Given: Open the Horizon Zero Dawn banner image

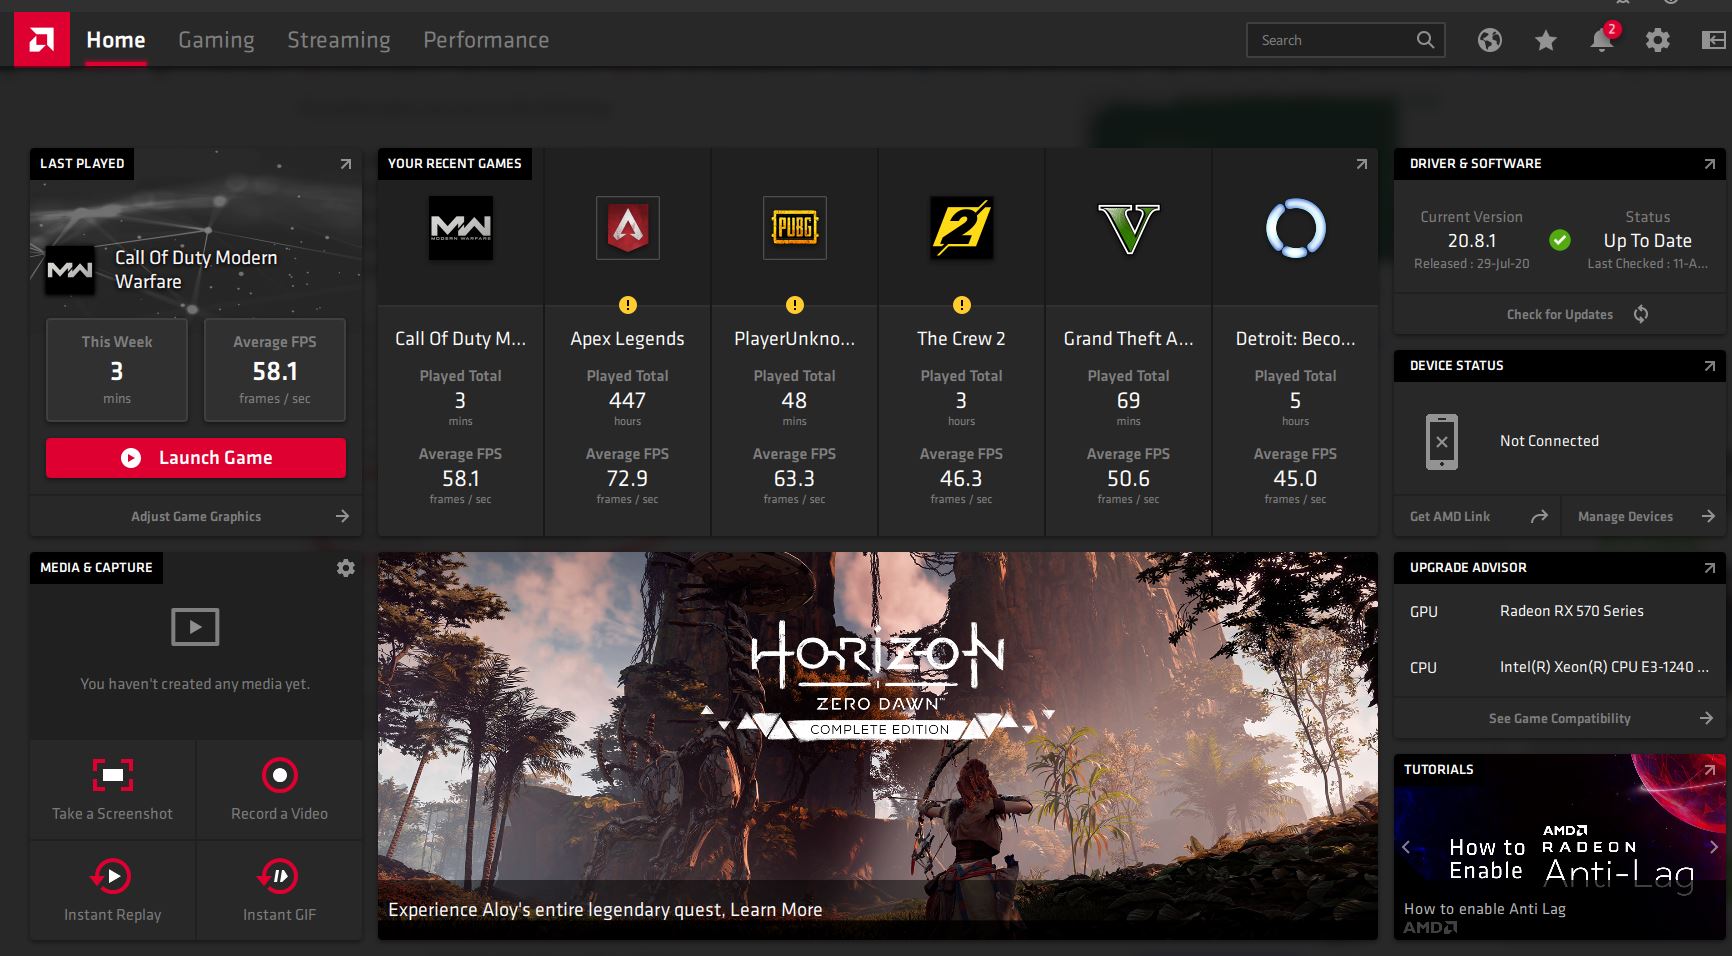Looking at the screenshot, I should (x=878, y=746).
